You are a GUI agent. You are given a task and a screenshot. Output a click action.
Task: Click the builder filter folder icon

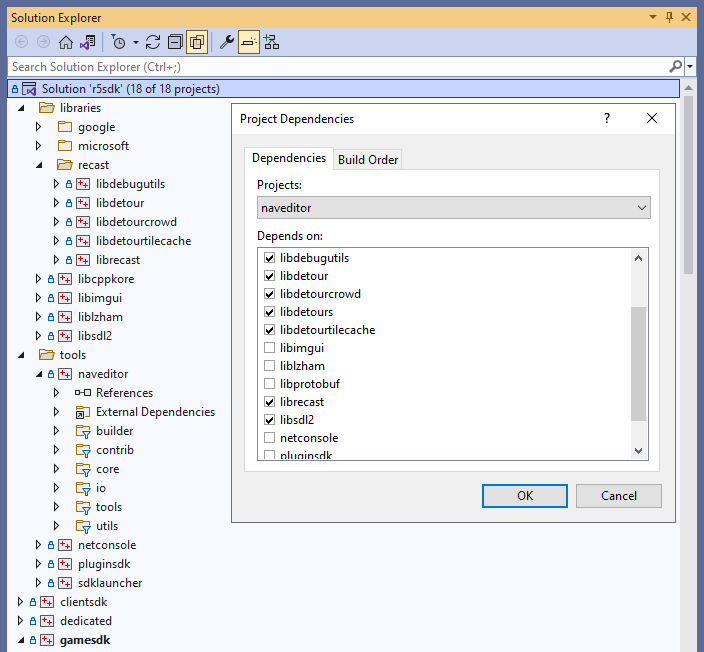click(83, 431)
